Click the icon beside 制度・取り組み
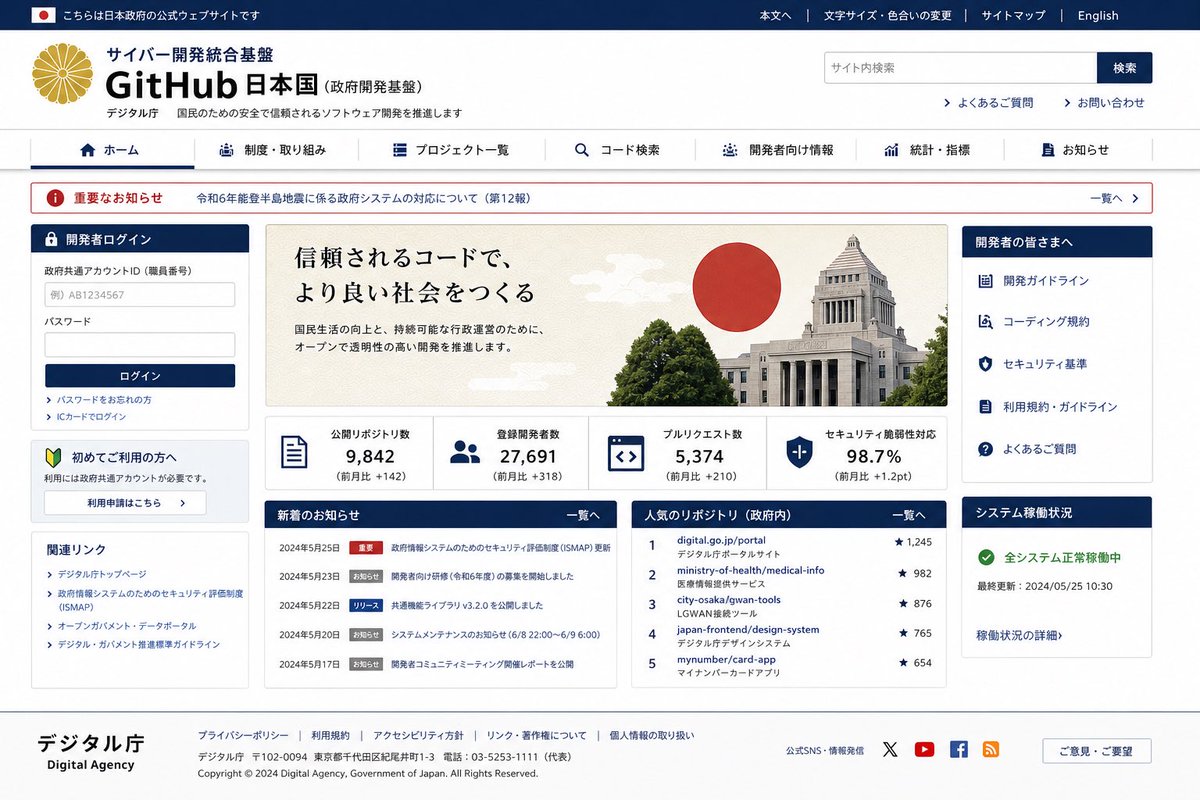This screenshot has height=800, width=1200. (226, 150)
